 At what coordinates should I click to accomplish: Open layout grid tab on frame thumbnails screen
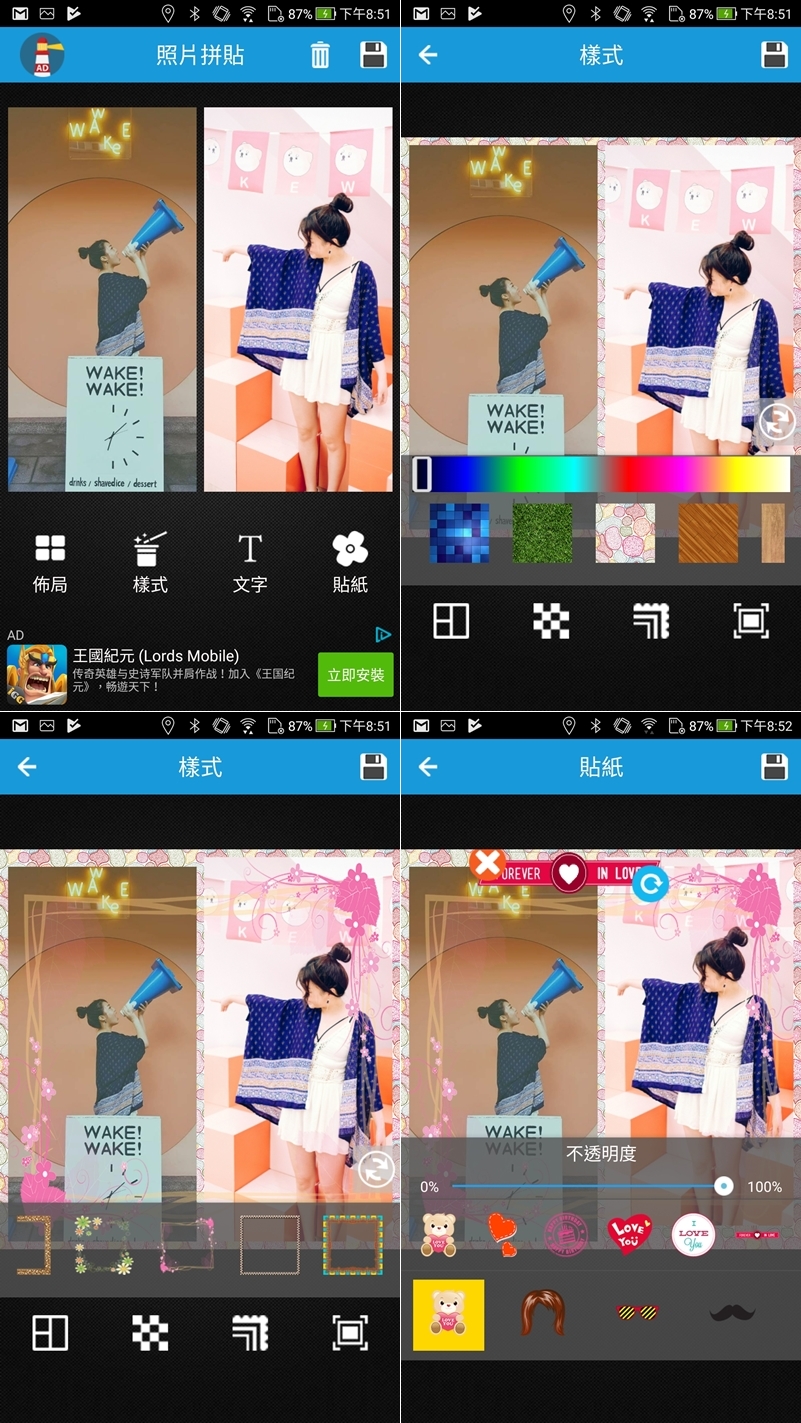(x=50, y=1333)
